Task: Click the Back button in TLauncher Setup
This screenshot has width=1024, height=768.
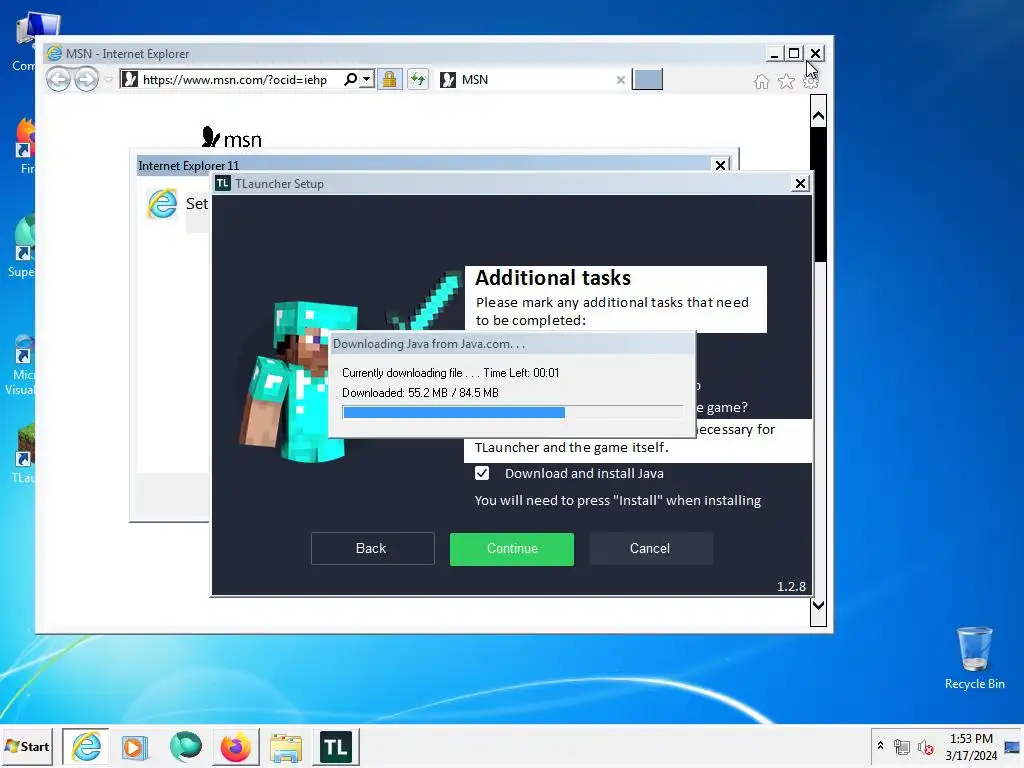Action: [x=372, y=549]
